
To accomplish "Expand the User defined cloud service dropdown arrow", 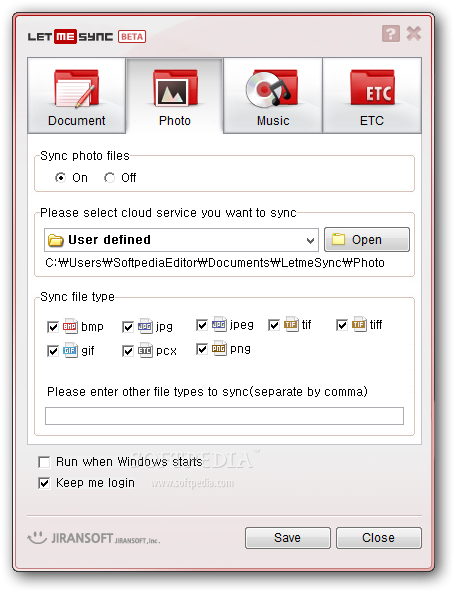I will coord(310,240).
